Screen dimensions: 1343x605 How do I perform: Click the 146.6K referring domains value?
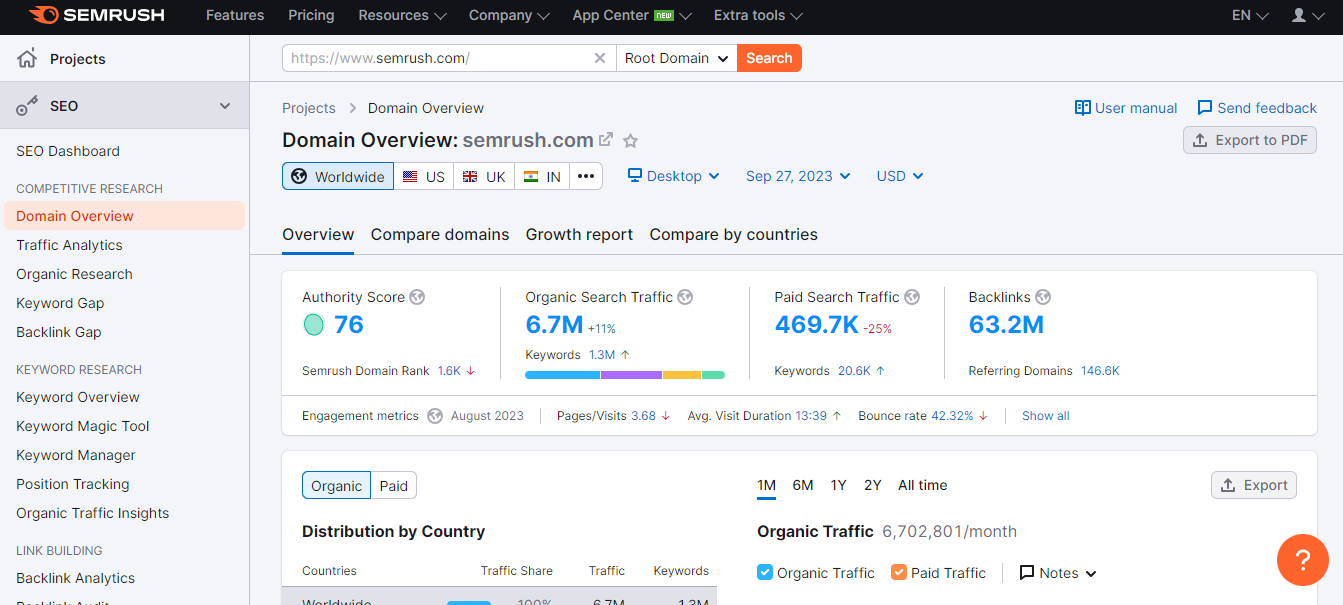coord(1100,371)
